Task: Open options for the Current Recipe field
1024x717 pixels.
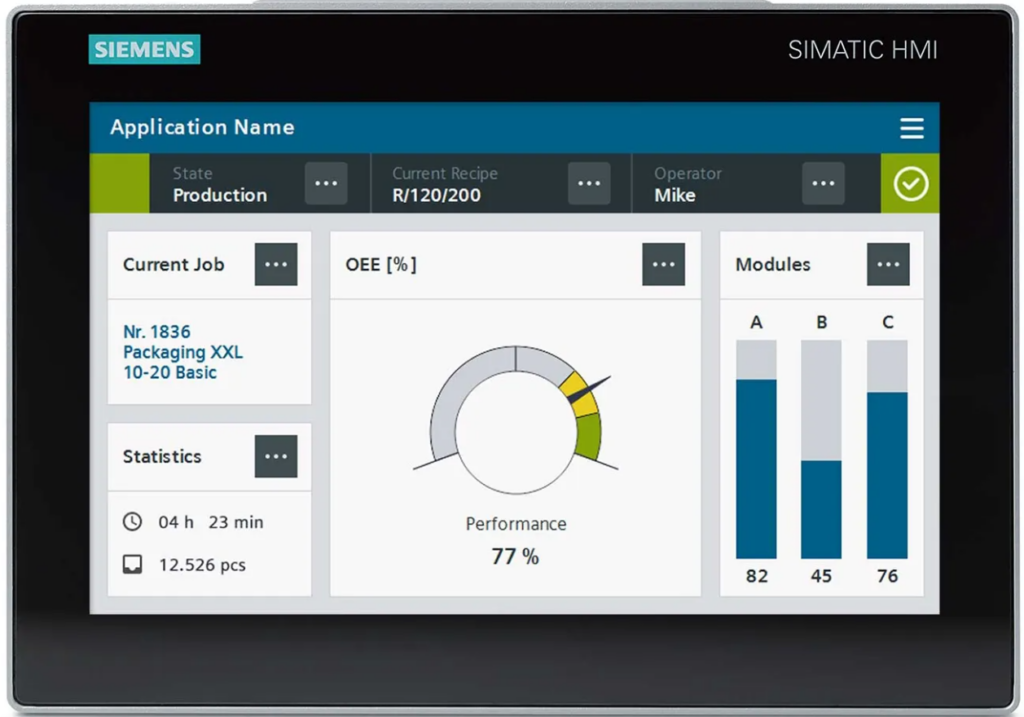Action: point(588,183)
